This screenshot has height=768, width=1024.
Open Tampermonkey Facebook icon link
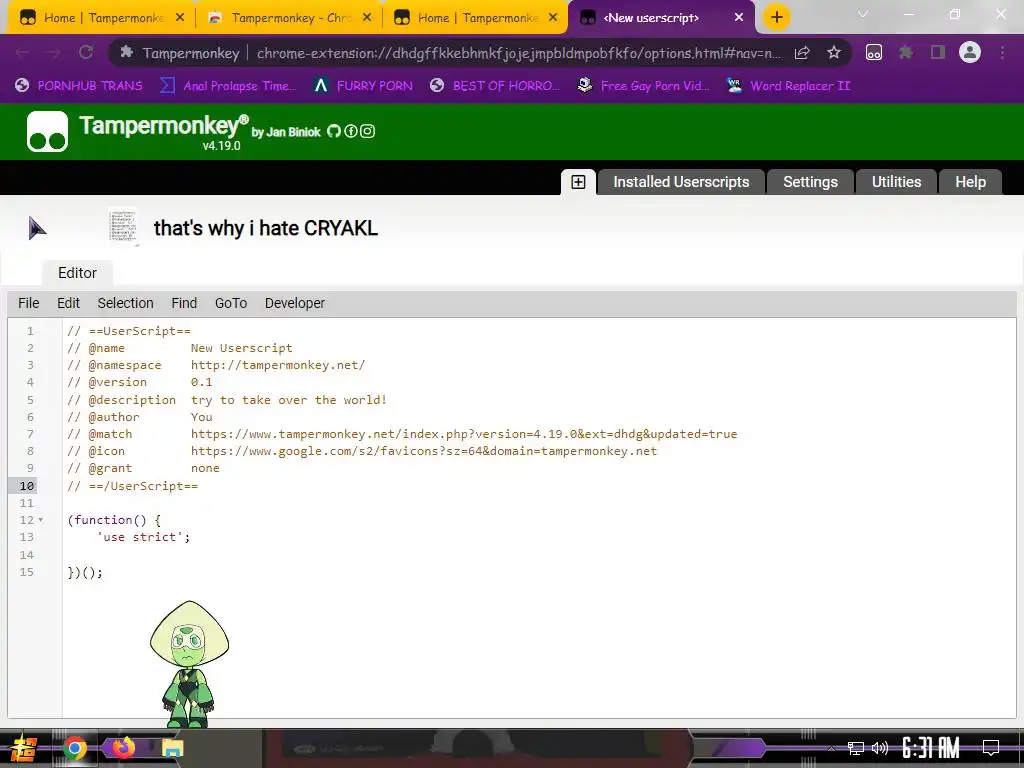coord(351,131)
